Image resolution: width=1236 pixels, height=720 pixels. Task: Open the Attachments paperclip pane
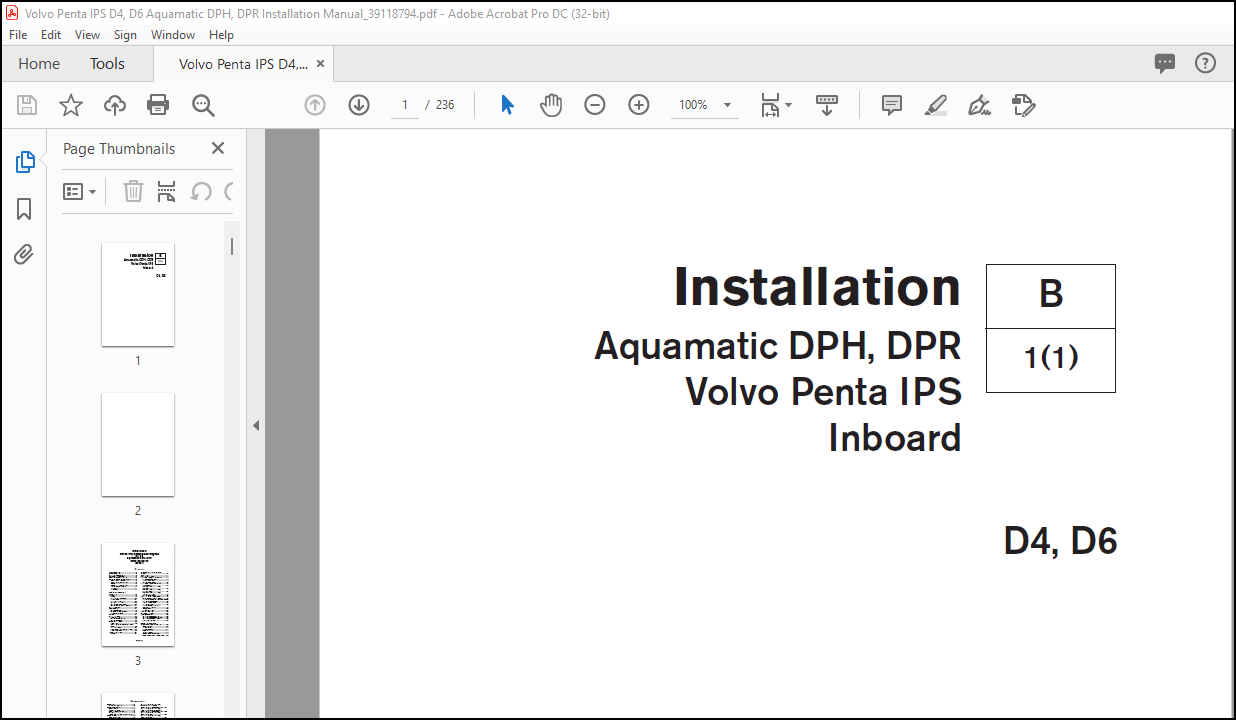tap(24, 254)
